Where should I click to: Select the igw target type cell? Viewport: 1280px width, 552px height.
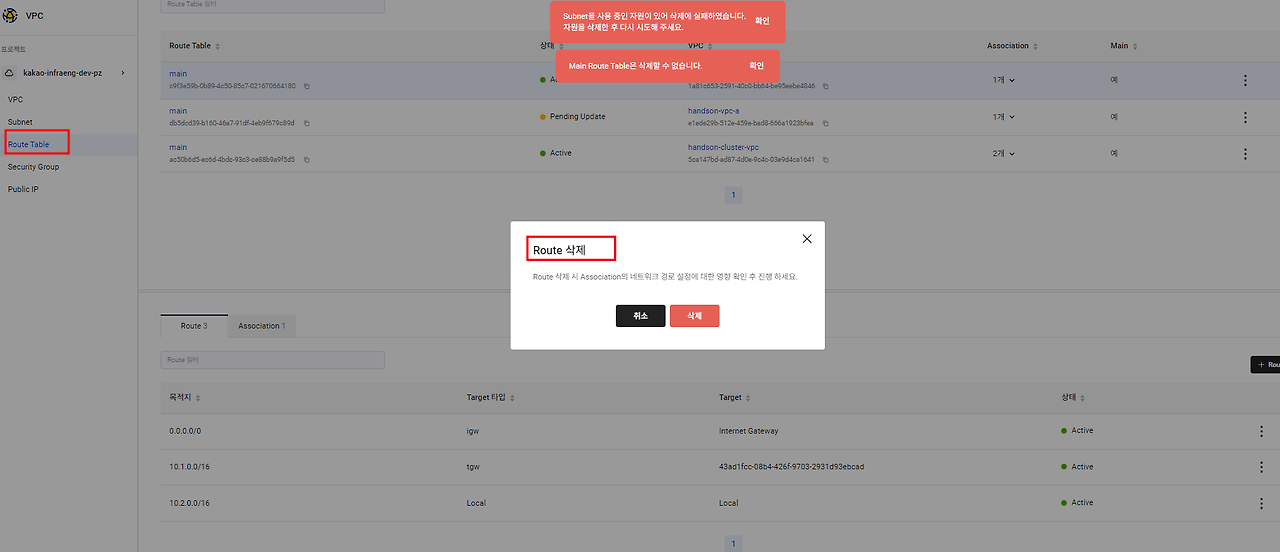(473, 431)
